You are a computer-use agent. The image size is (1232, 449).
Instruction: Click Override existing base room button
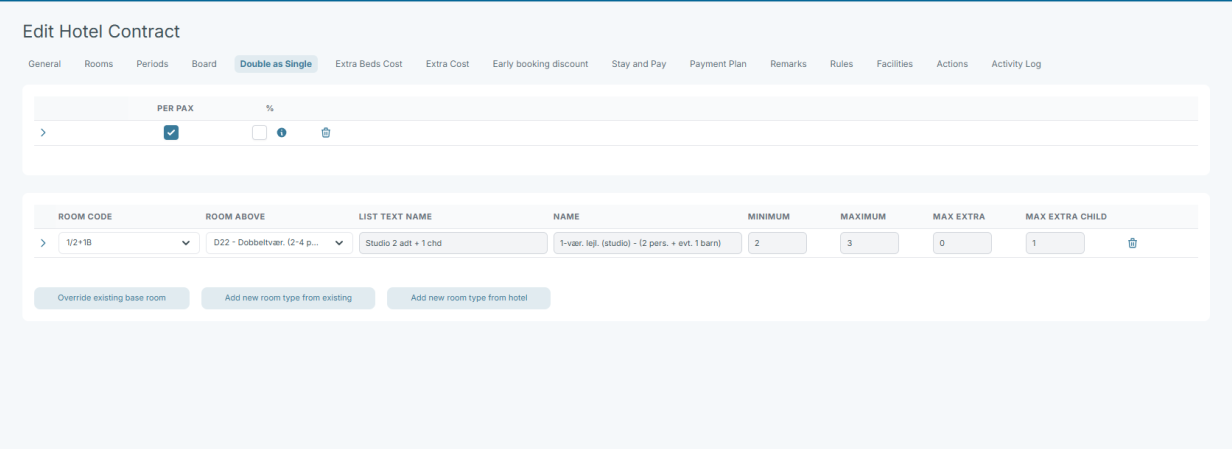[111, 298]
